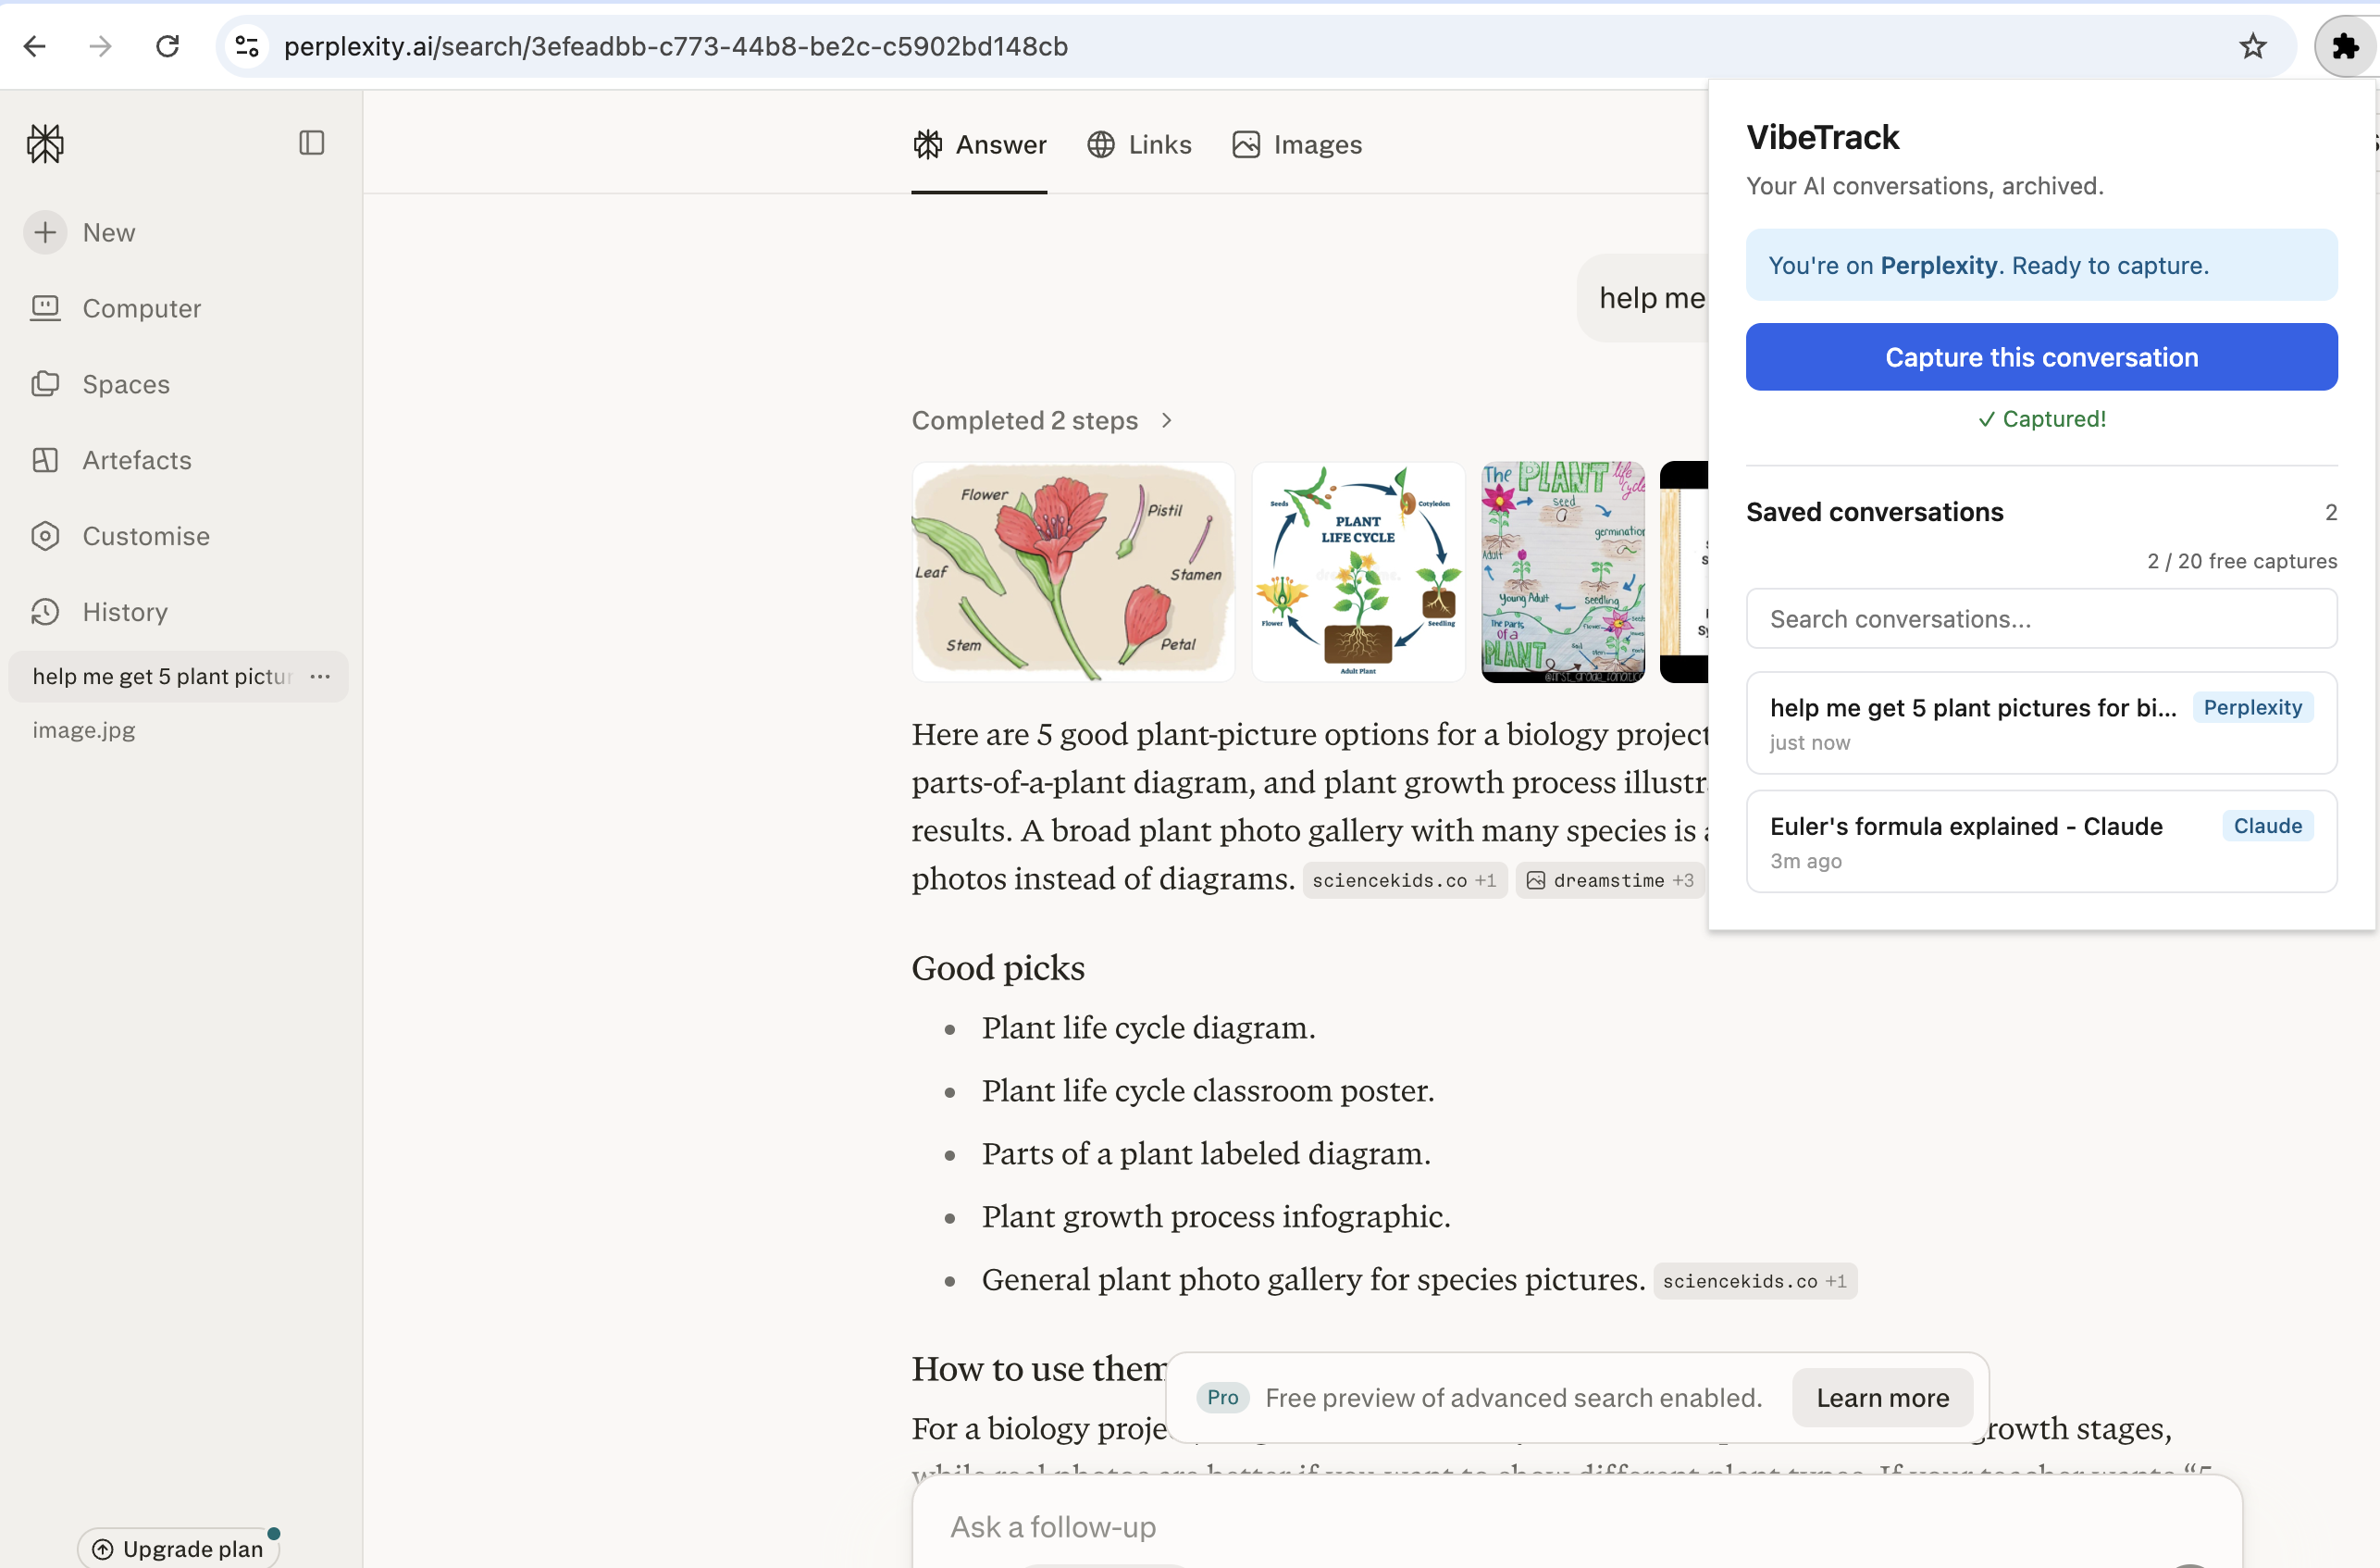Screen dimensions: 2380x1568
Task: Bookmark this page with the star icon
Action: [x=2252, y=46]
